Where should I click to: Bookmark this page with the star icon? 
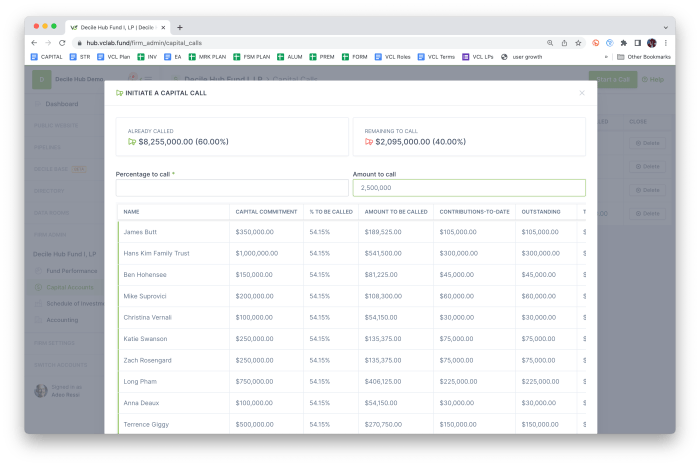click(x=578, y=43)
